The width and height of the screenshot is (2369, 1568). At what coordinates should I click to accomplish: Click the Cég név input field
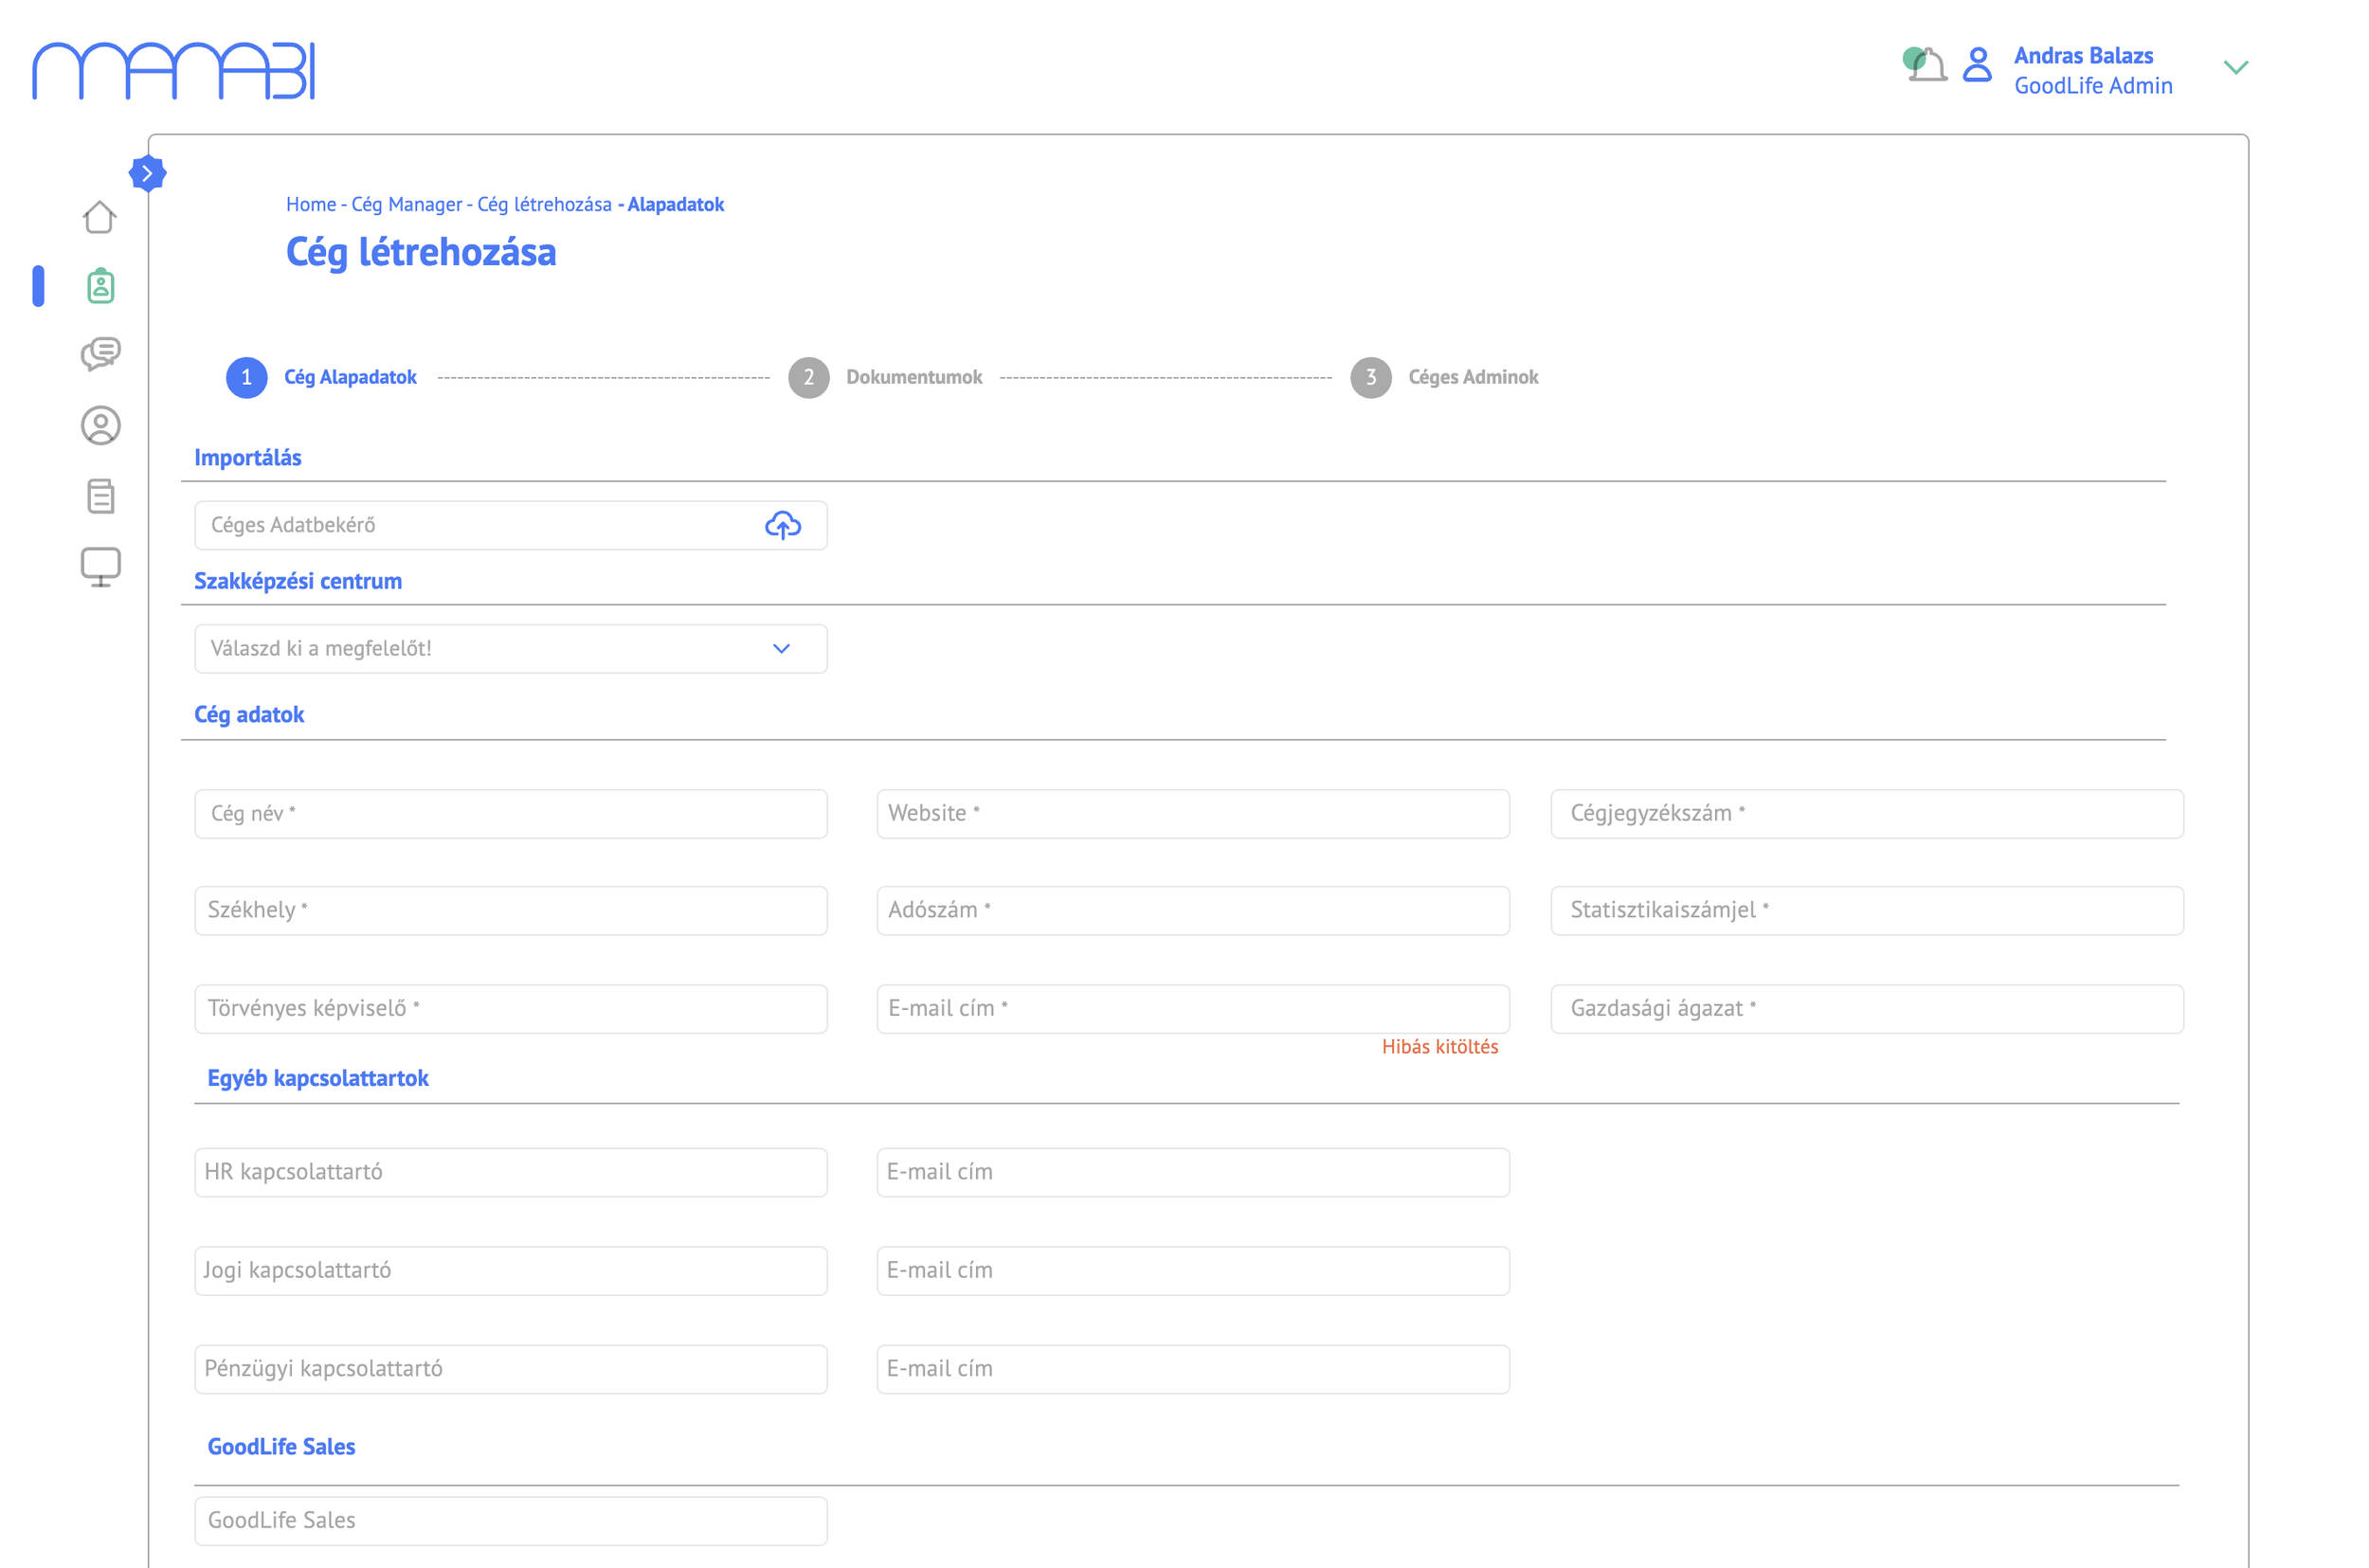(x=510, y=813)
